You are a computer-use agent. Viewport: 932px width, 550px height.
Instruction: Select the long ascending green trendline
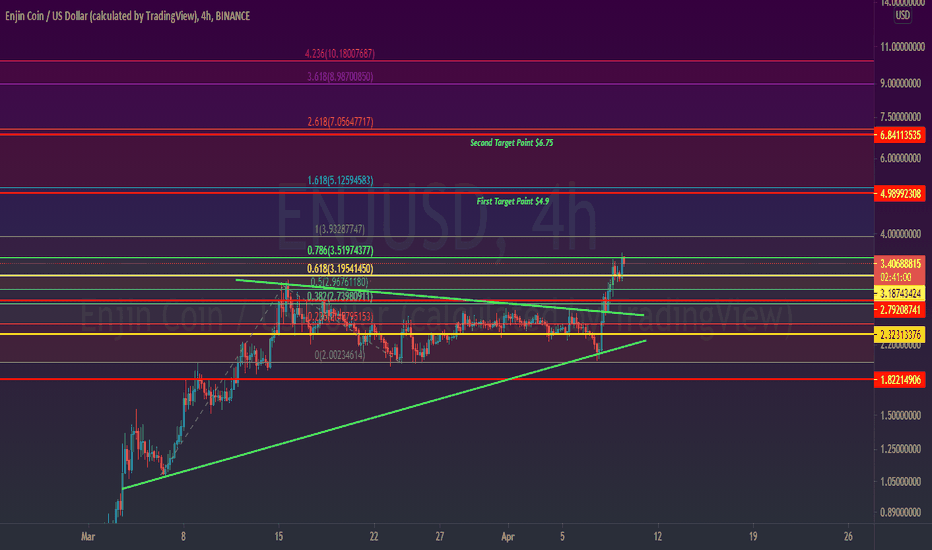(383, 415)
